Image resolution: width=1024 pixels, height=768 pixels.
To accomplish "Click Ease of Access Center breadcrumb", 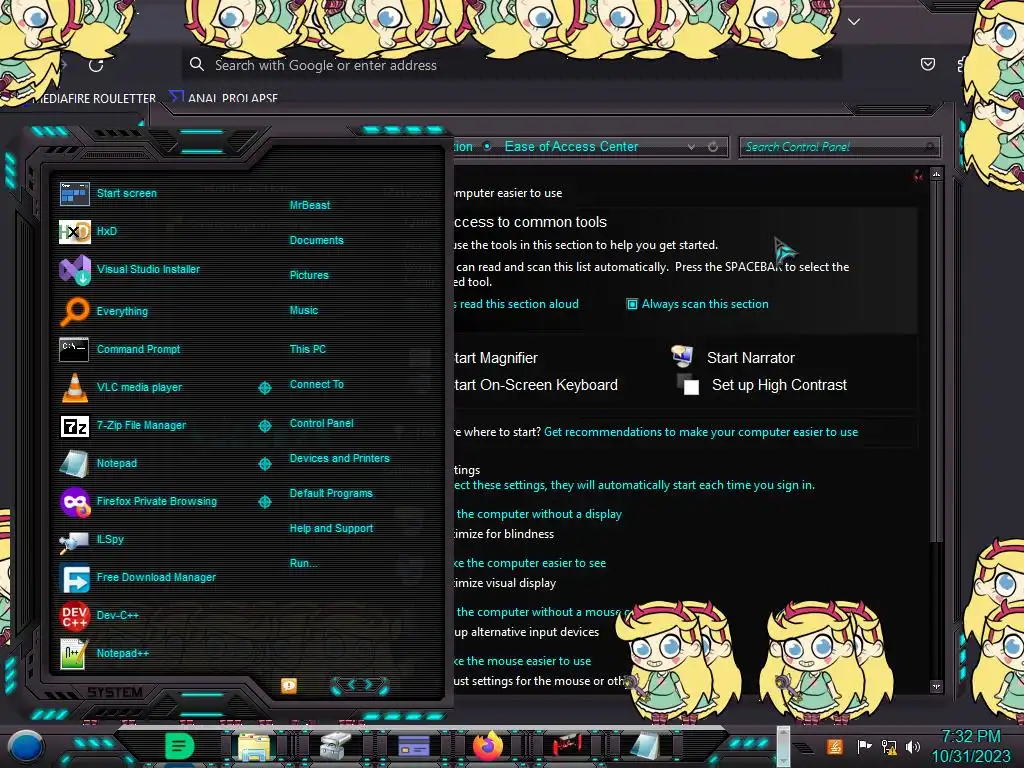I will point(571,147).
